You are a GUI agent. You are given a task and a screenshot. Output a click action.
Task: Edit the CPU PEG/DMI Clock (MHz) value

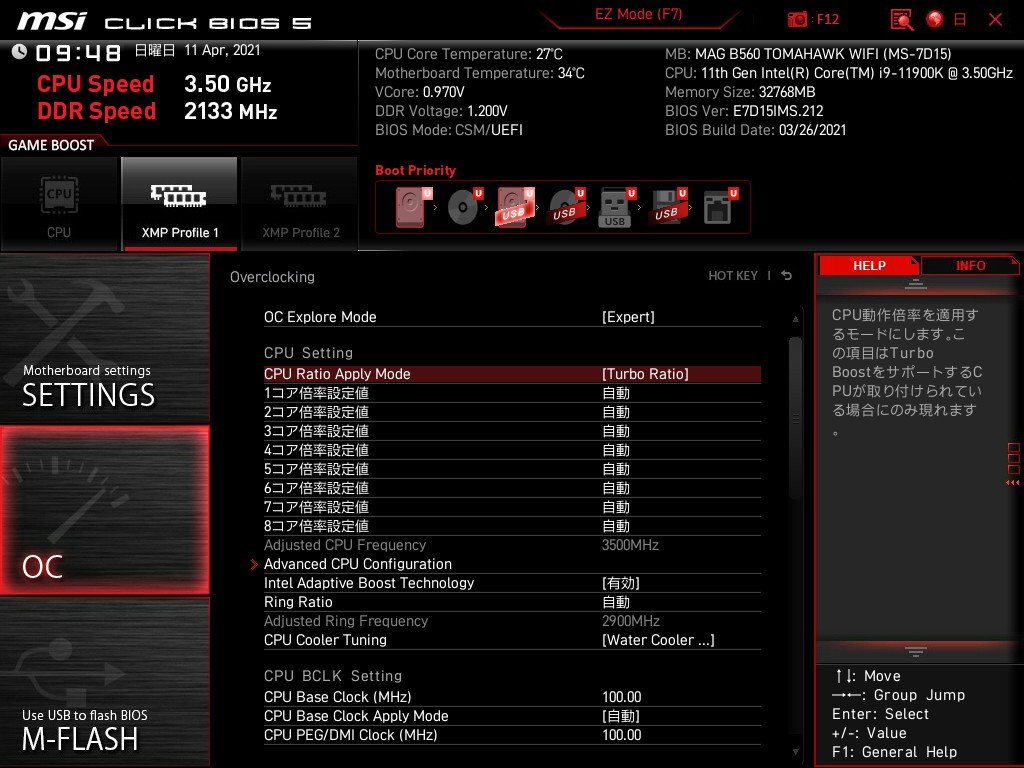point(512,735)
